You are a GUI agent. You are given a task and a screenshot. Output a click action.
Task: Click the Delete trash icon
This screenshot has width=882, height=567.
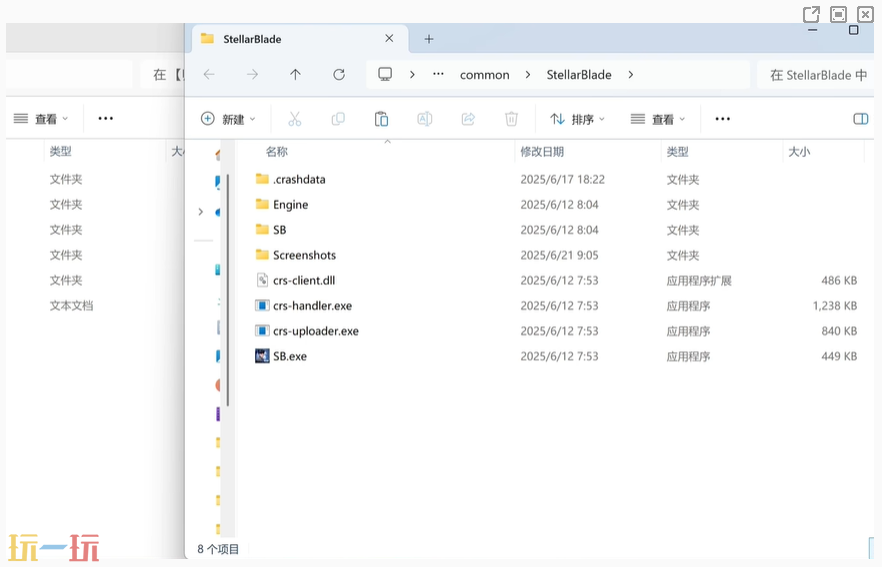511,119
